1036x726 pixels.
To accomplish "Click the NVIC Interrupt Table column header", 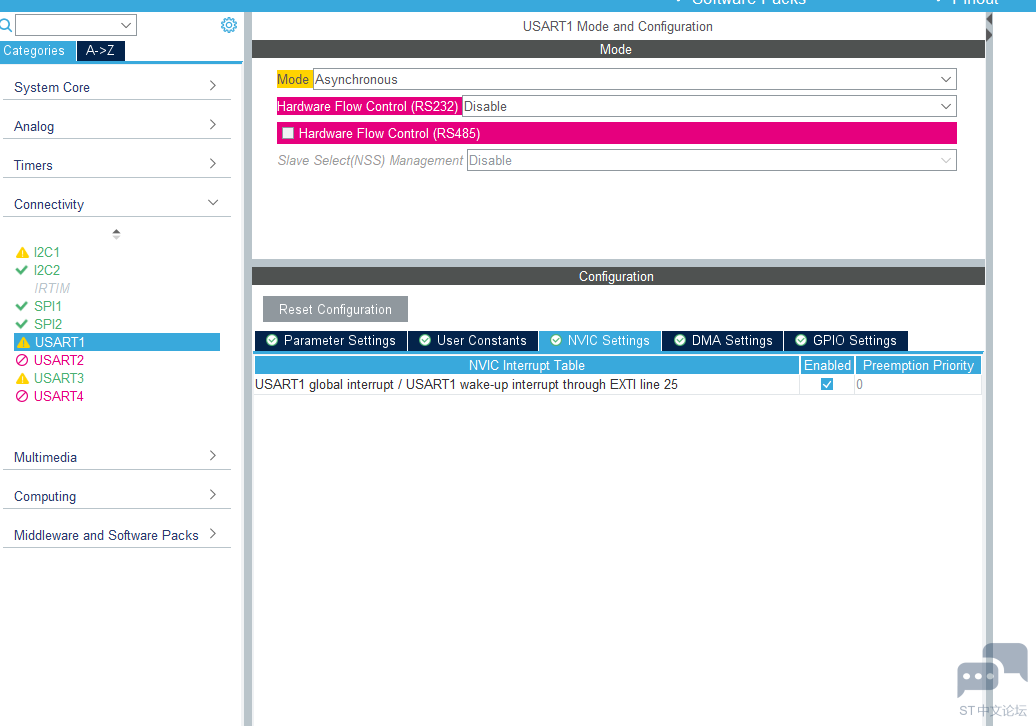I will pyautogui.click(x=527, y=365).
